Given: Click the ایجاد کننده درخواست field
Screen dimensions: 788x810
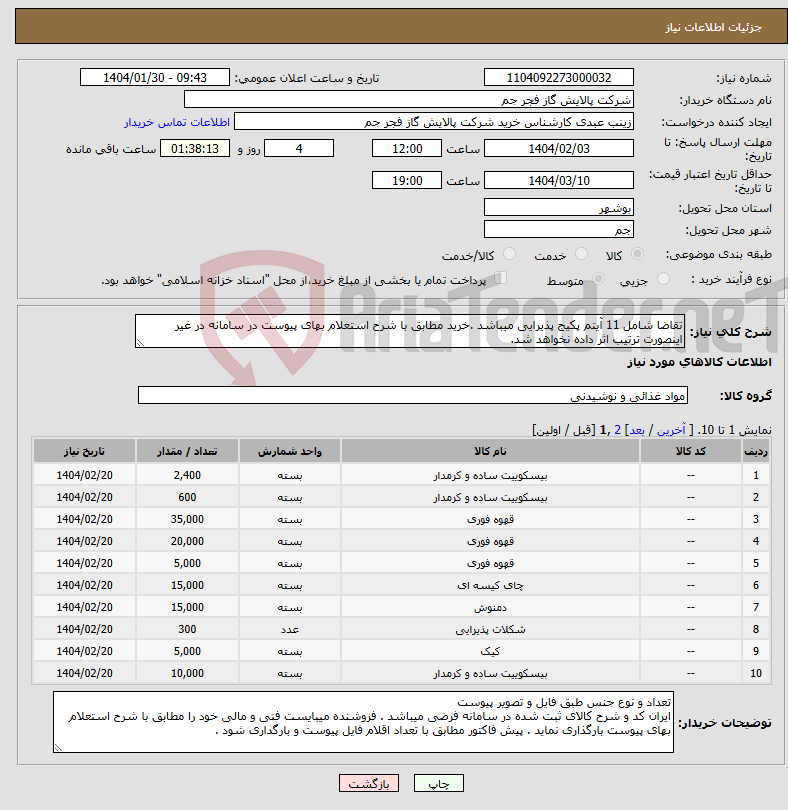Looking at the screenshot, I should [434, 122].
